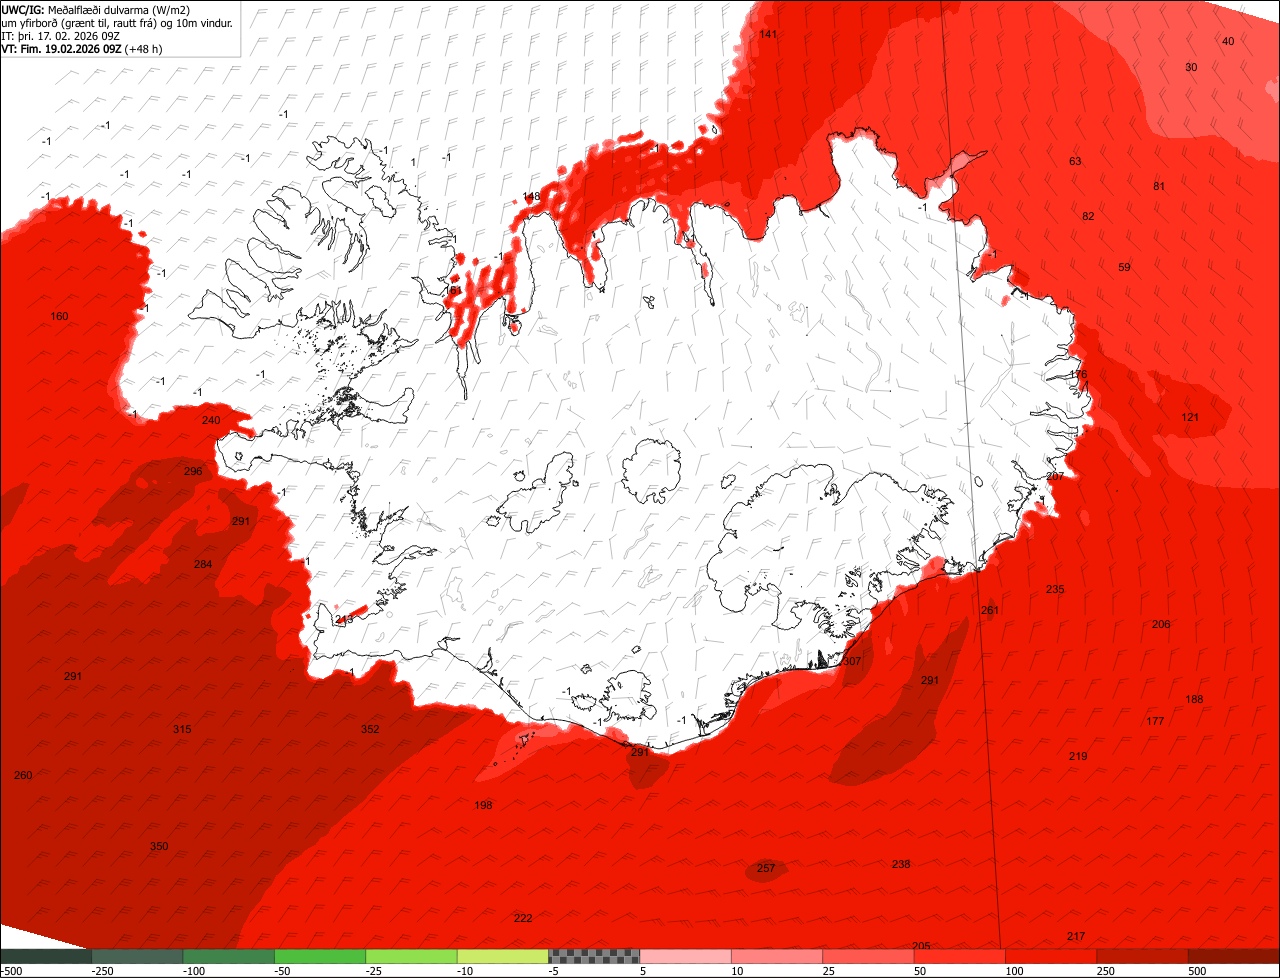Image resolution: width=1280 pixels, height=978 pixels.
Task: Click the map value '176'
Action: click(1078, 374)
